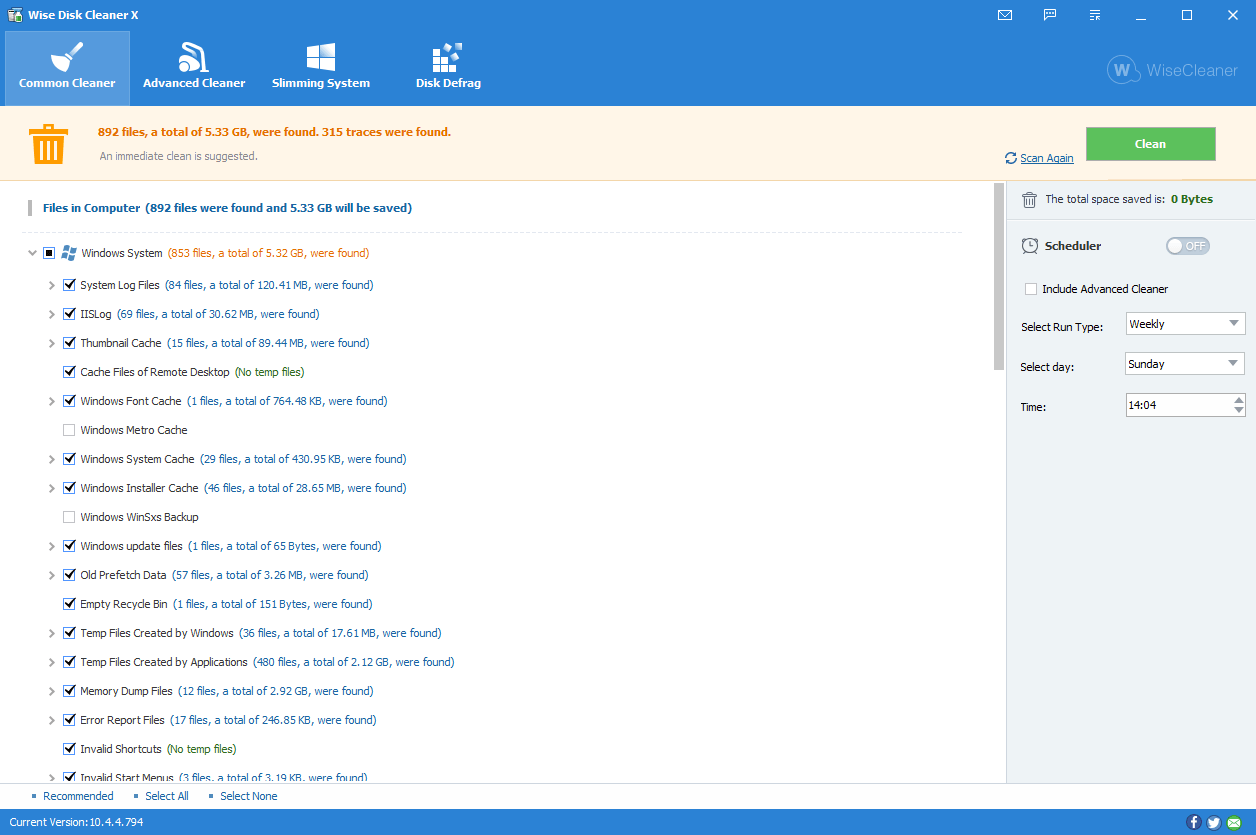Enable the Include Advanced Cleaner checkbox

1031,289
